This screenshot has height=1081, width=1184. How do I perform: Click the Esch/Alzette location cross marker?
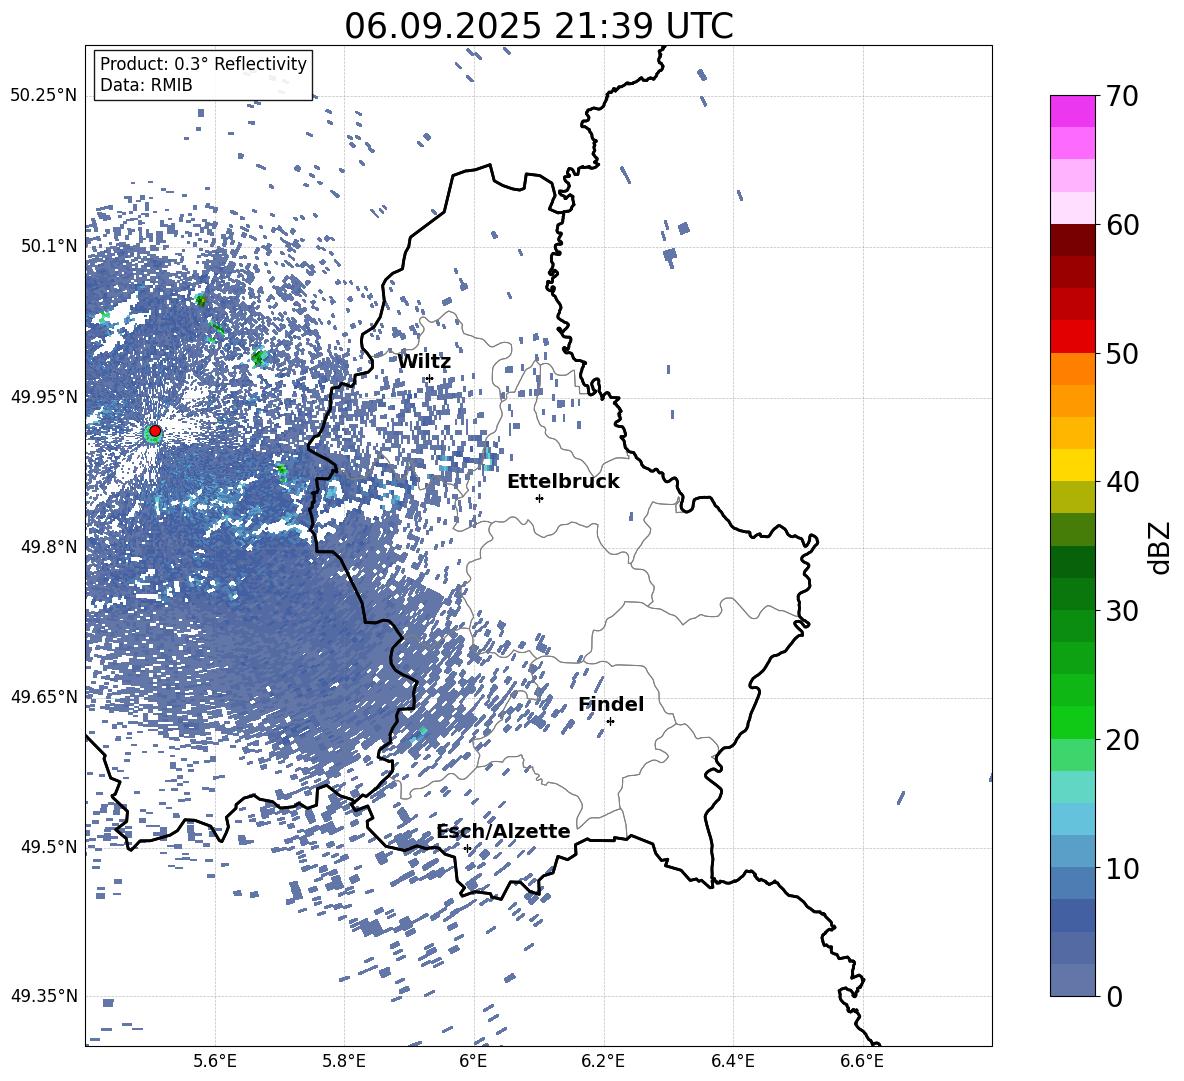pyautogui.click(x=467, y=848)
